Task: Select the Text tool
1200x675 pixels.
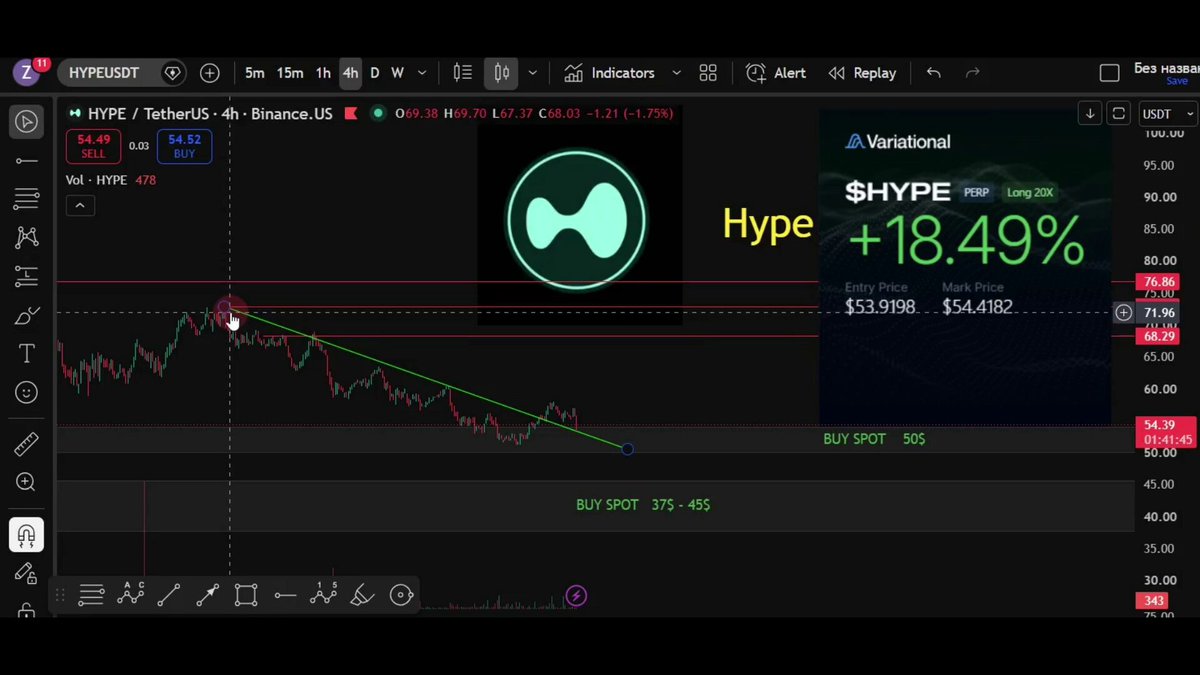Action: [x=27, y=354]
